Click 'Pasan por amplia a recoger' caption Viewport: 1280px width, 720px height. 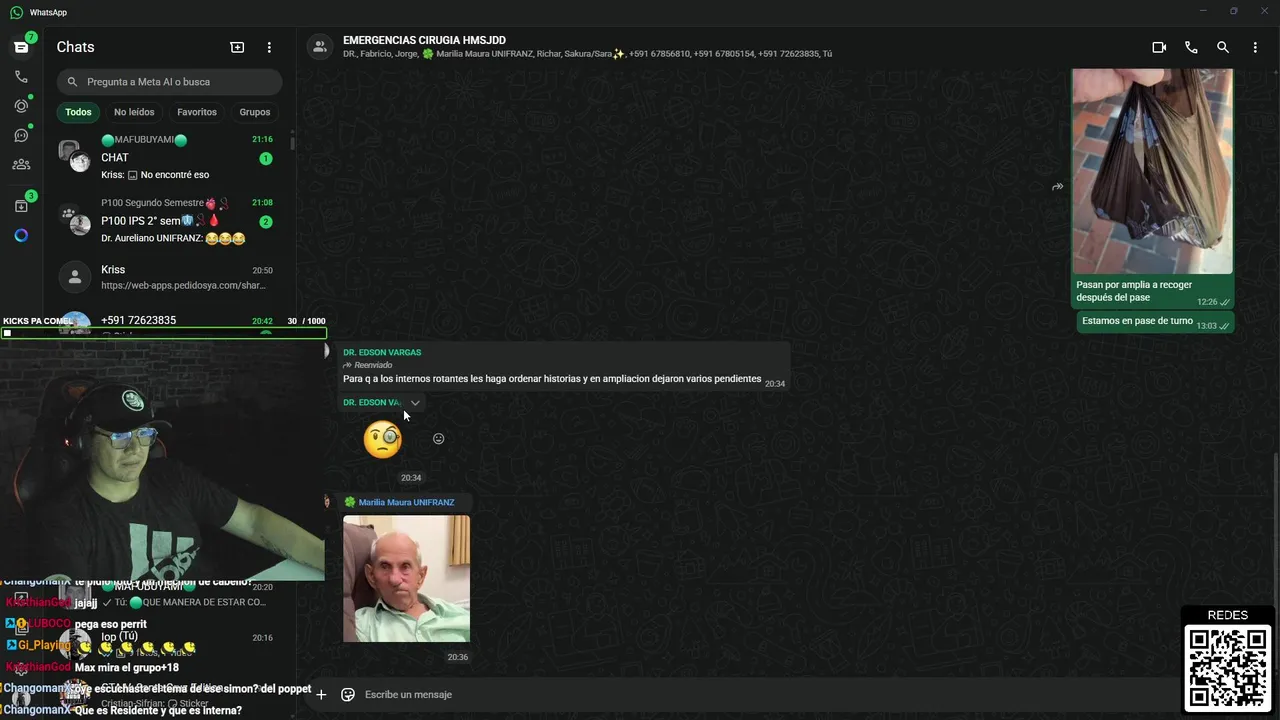pyautogui.click(x=1134, y=291)
